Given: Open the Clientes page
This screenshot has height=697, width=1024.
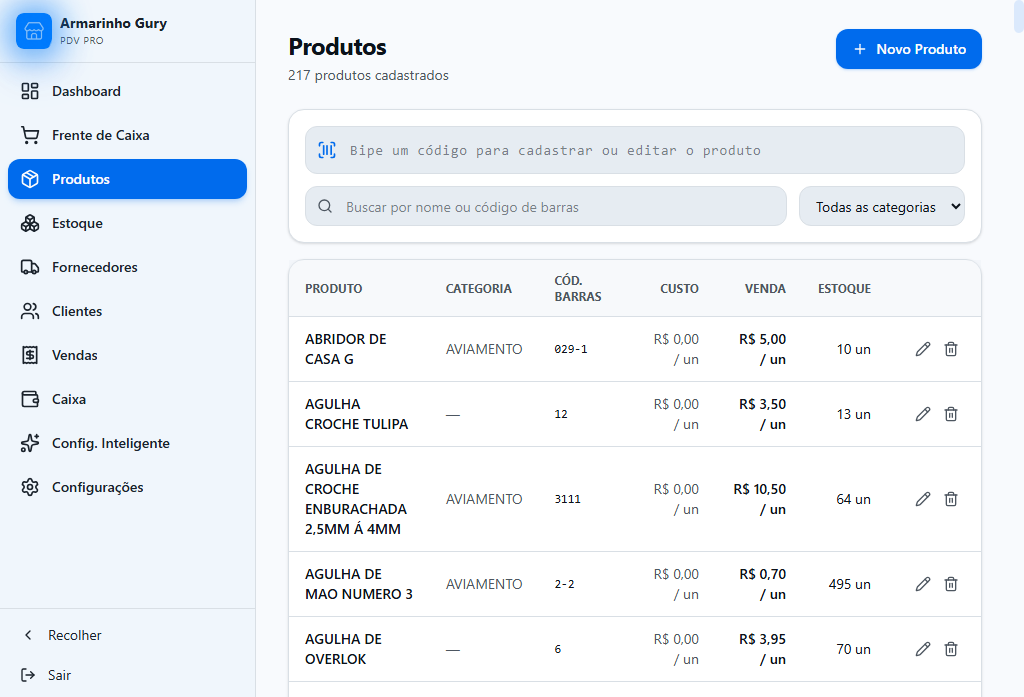Looking at the screenshot, I should (x=127, y=311).
